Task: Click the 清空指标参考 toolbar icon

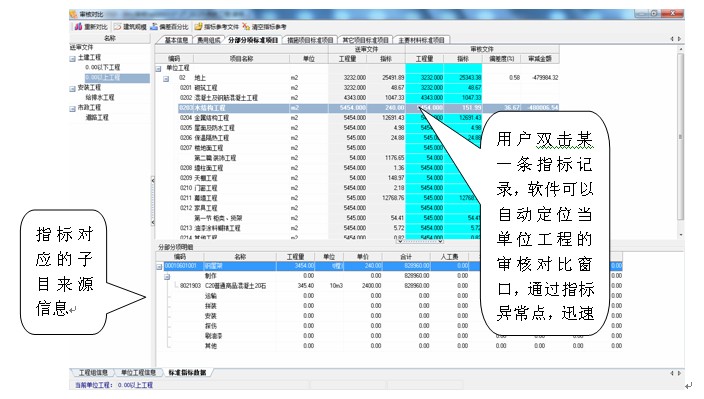Action: (246, 27)
